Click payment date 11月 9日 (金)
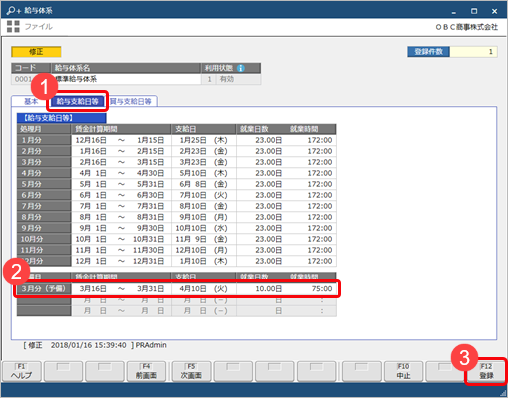 [202, 239]
